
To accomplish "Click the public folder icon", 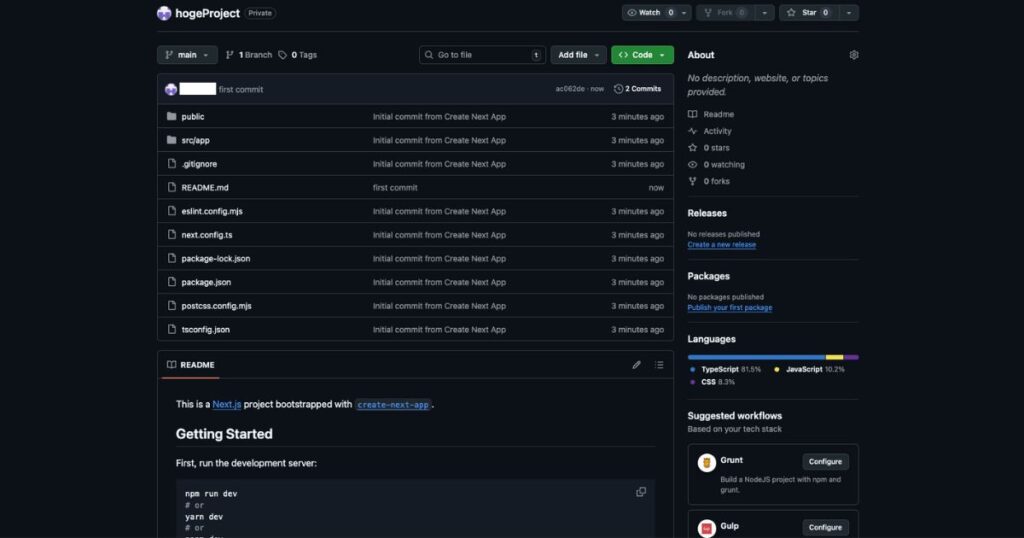I will click(171, 116).
